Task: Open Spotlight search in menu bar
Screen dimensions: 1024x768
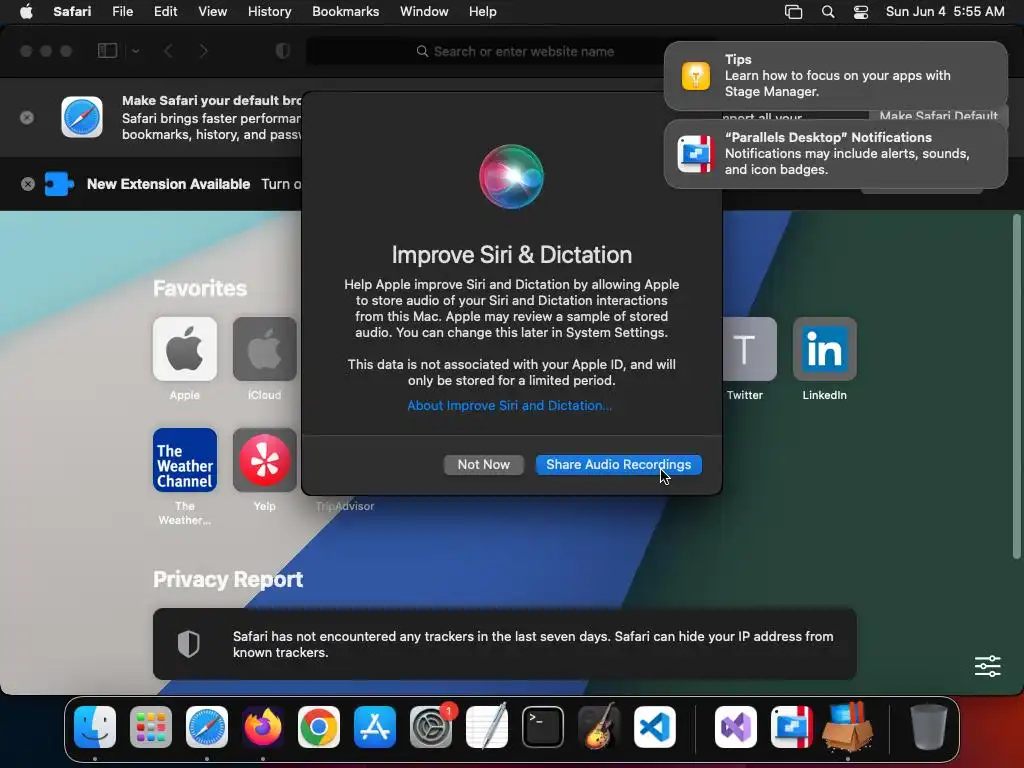Action: click(x=828, y=12)
